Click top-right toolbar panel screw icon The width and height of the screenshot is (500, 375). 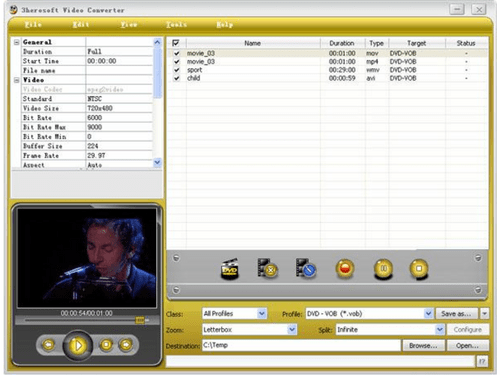coord(478,258)
